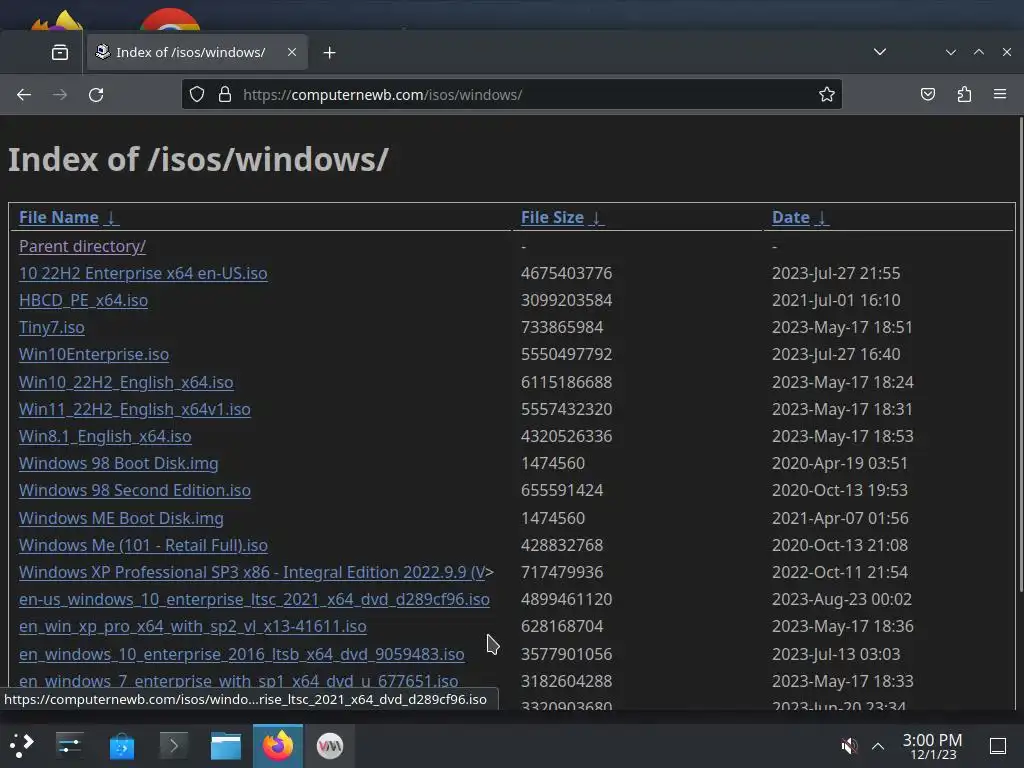Image resolution: width=1024 pixels, height=768 pixels.
Task: Download en_win_xp_pro_x64_with_sp2 iso
Action: 193,626
